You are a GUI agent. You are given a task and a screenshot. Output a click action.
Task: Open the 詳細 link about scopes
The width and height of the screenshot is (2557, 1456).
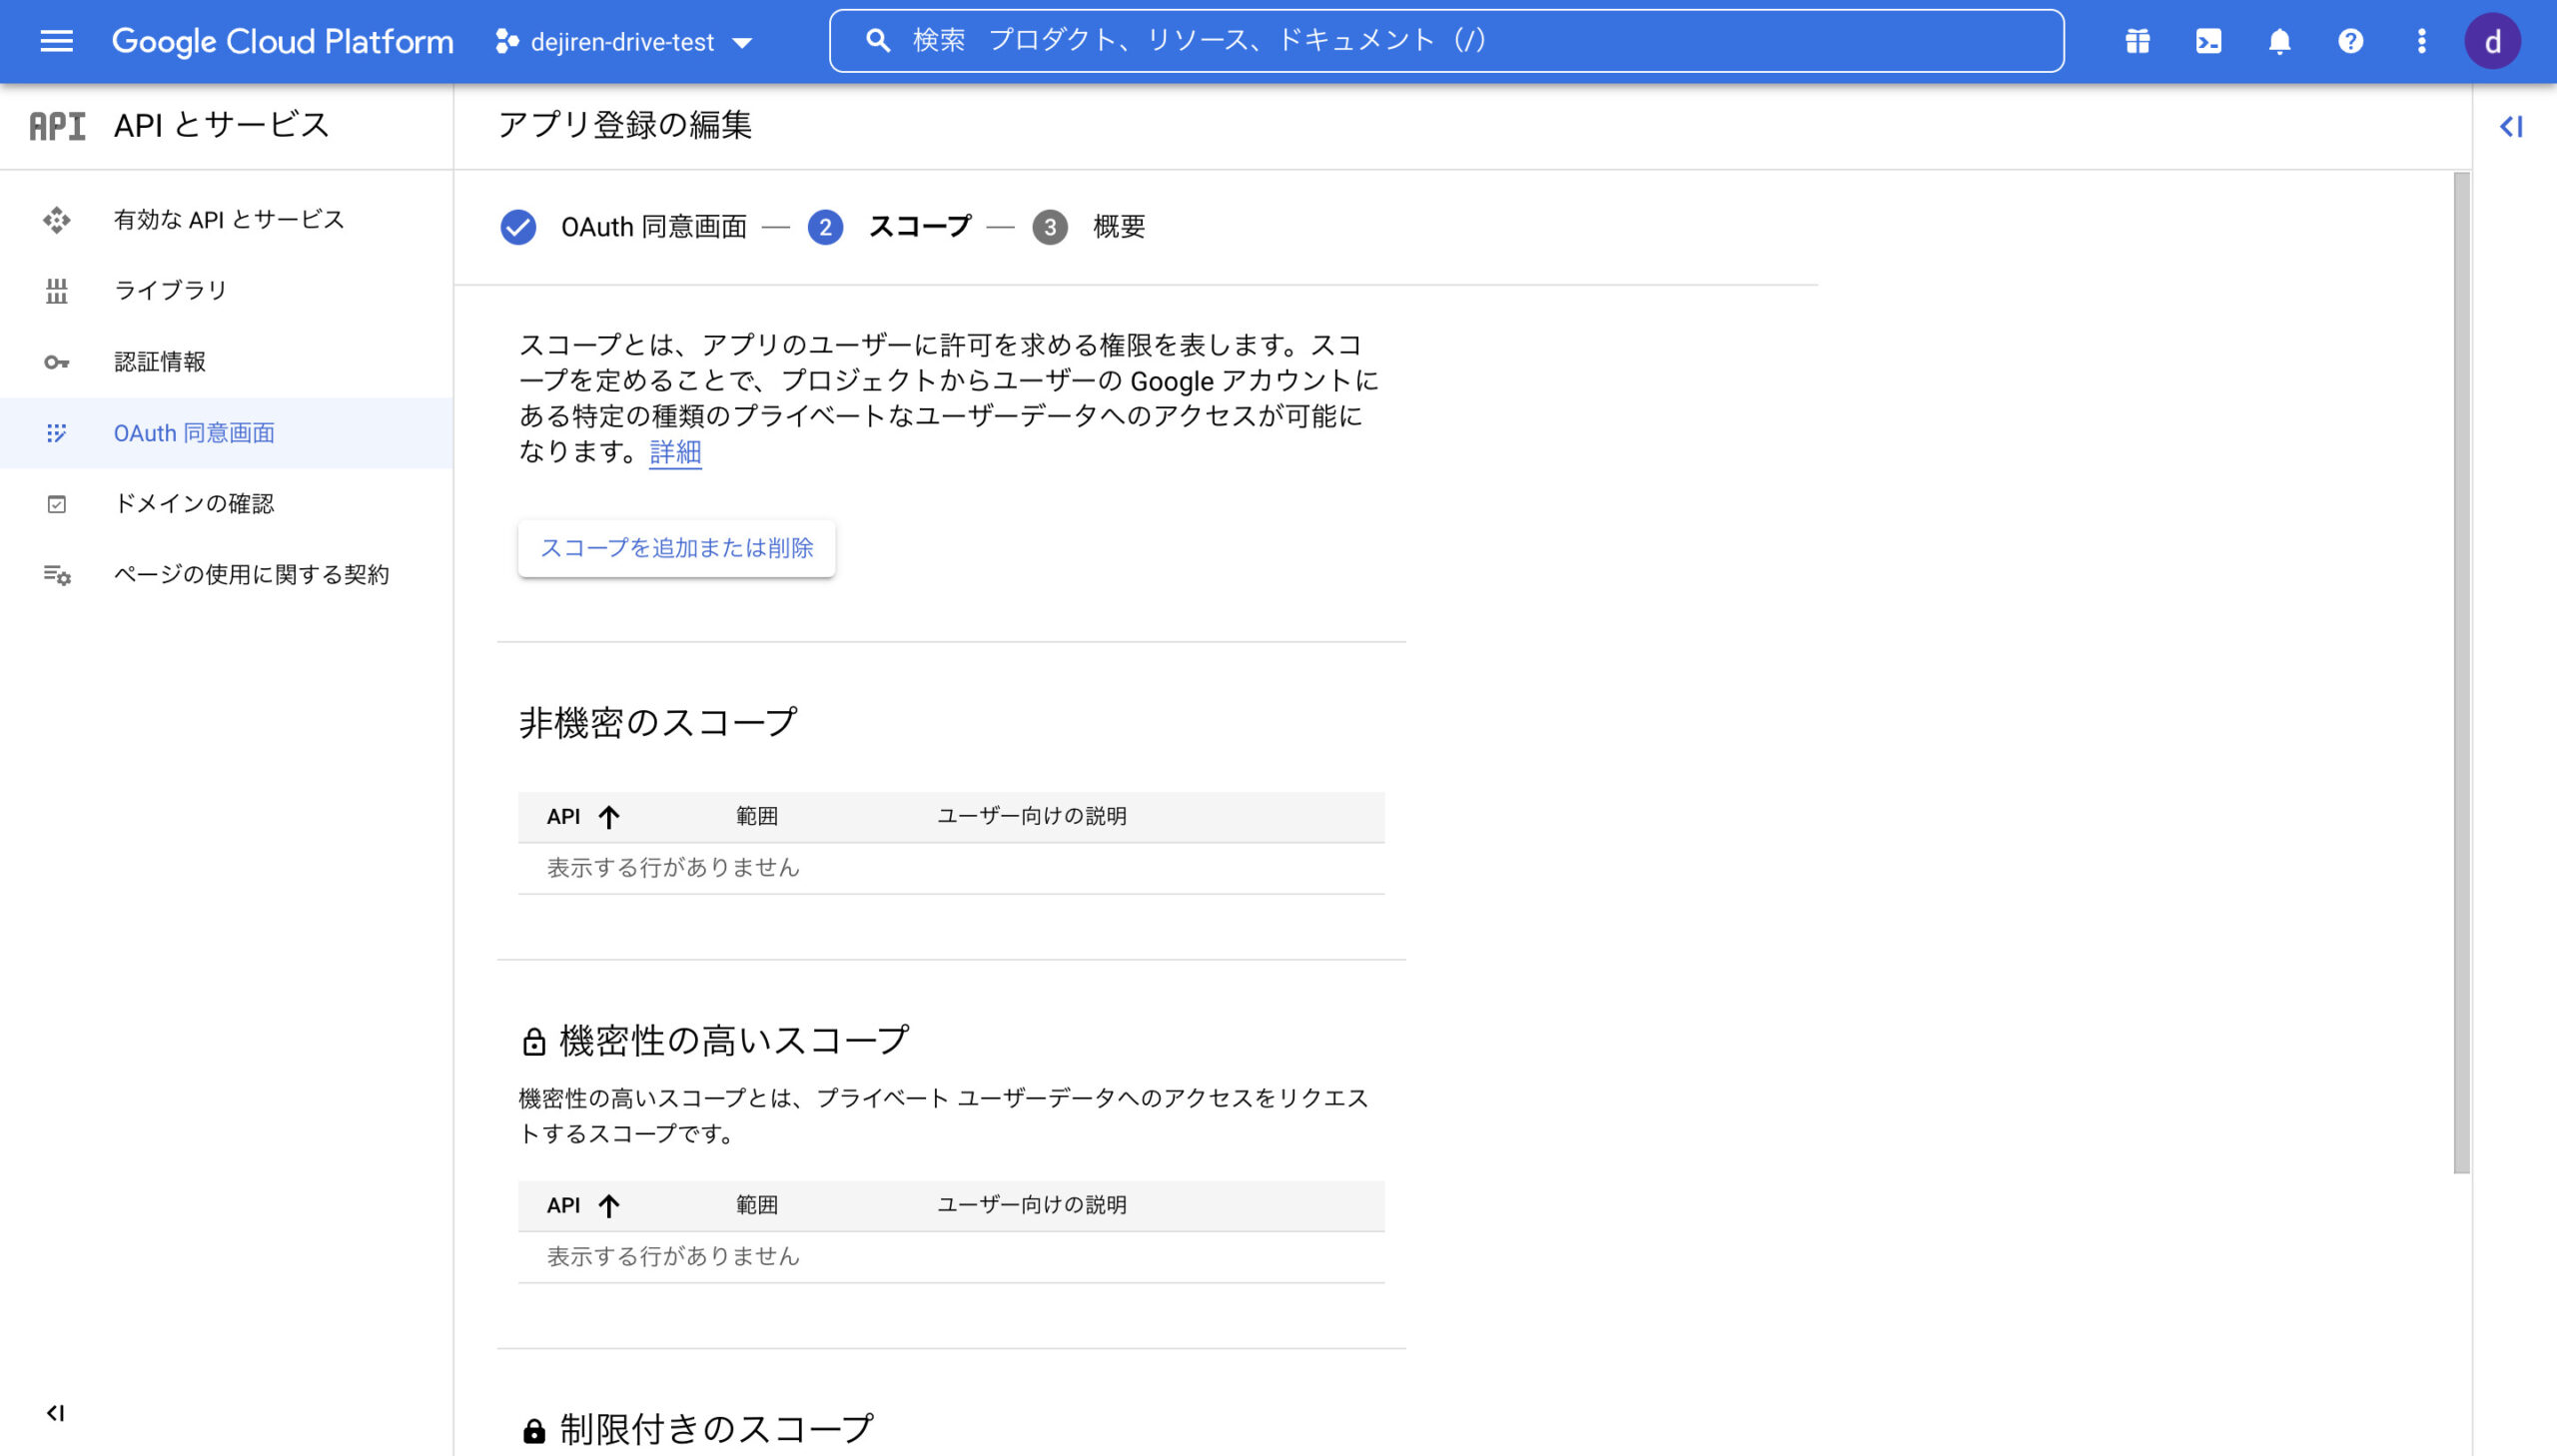coord(675,452)
